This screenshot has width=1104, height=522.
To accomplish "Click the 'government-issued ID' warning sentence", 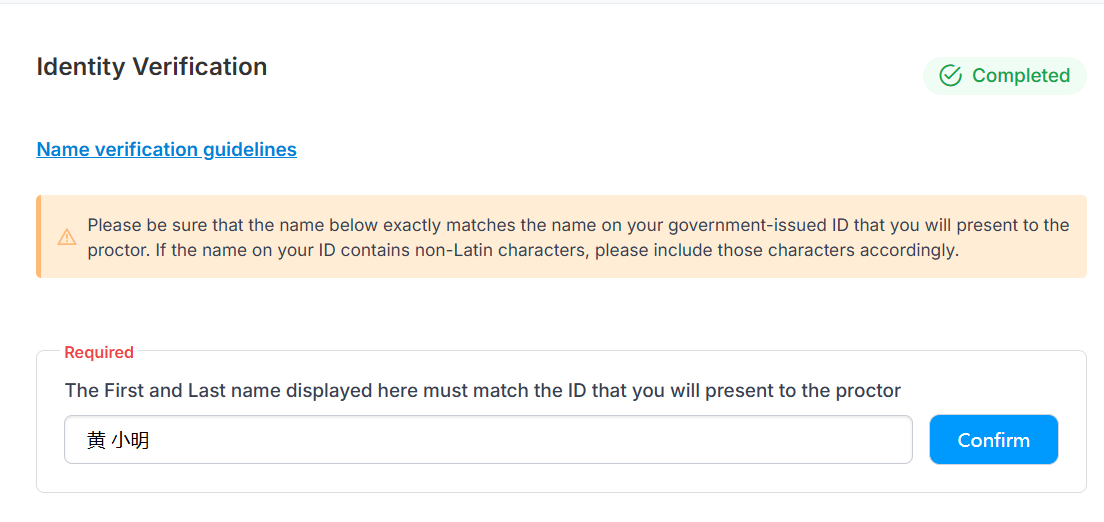I will tap(578, 225).
